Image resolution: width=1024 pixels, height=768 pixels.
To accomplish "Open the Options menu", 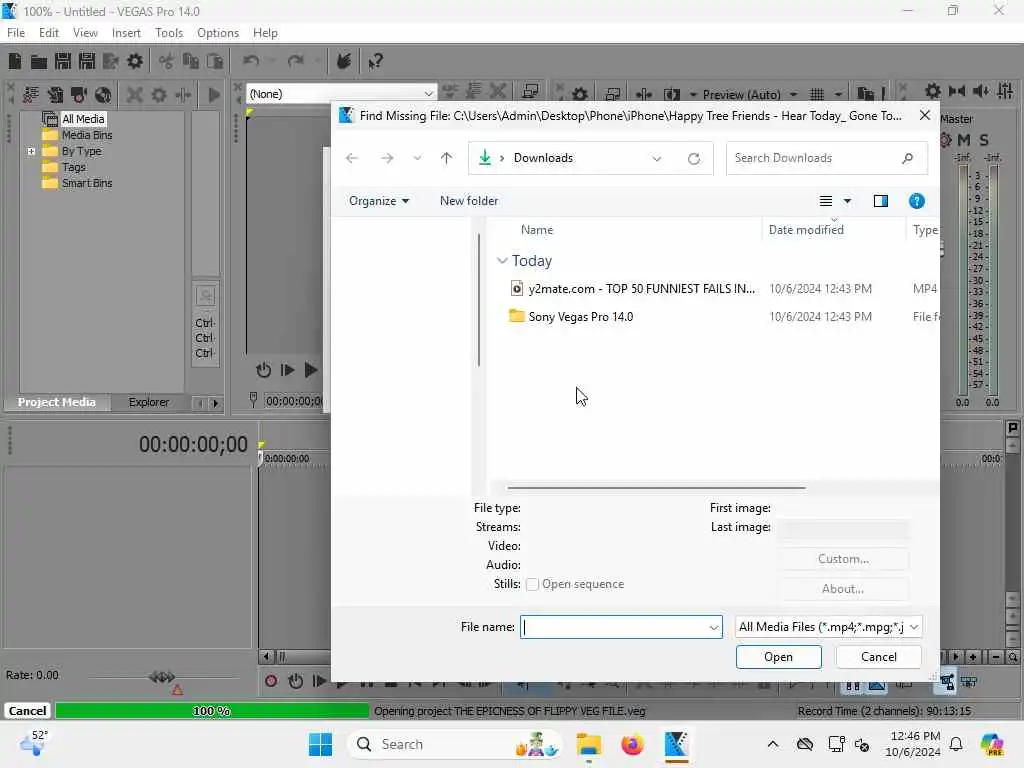I will click(217, 33).
